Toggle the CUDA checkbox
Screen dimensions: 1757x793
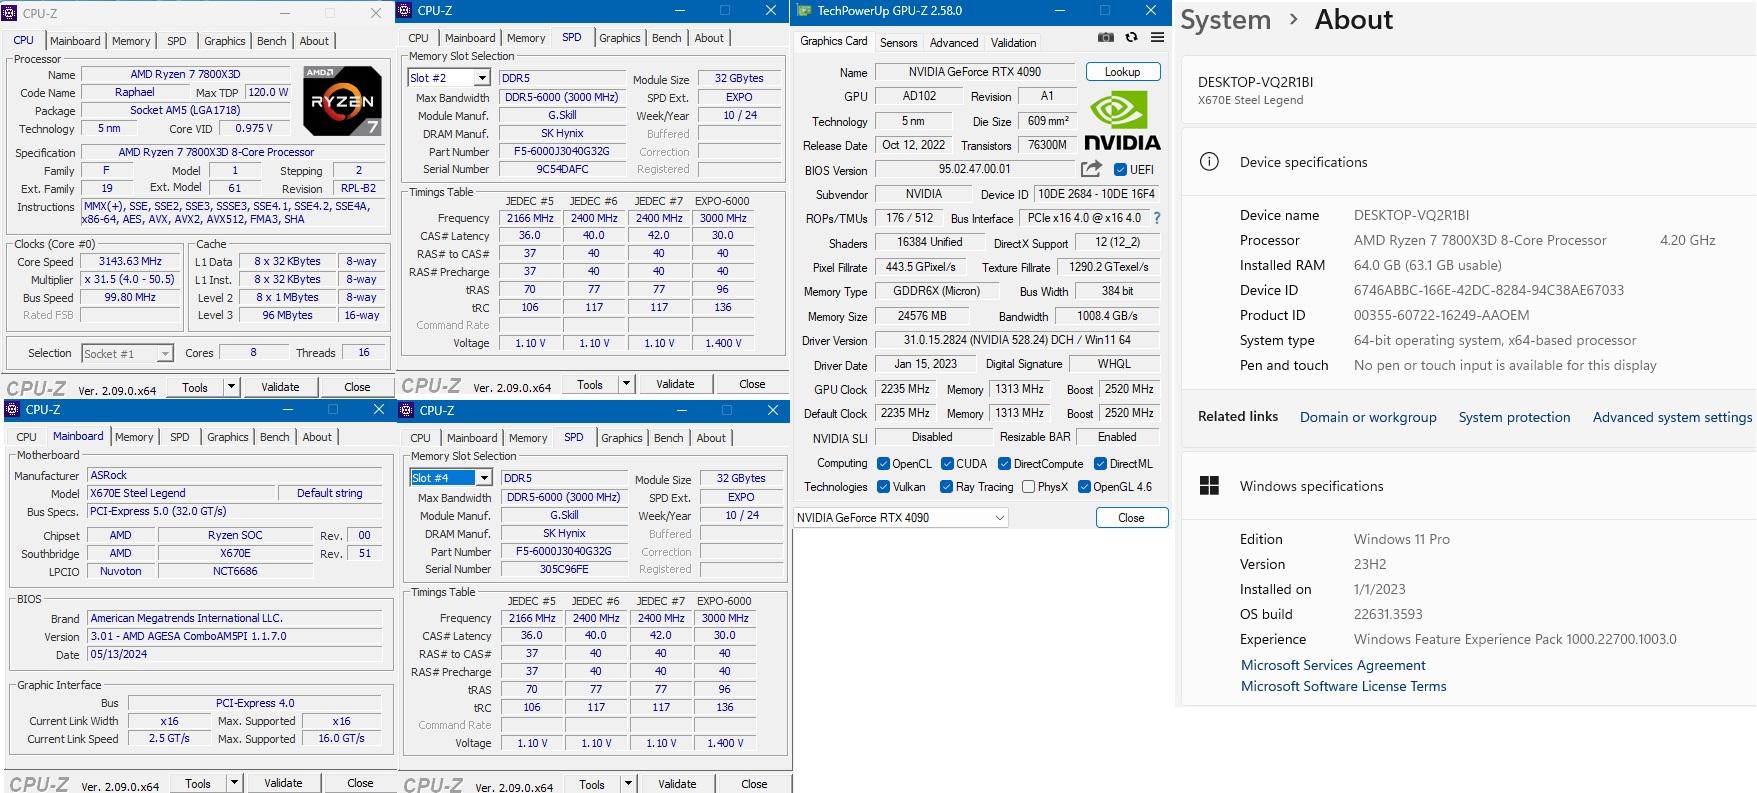pyautogui.click(x=946, y=464)
